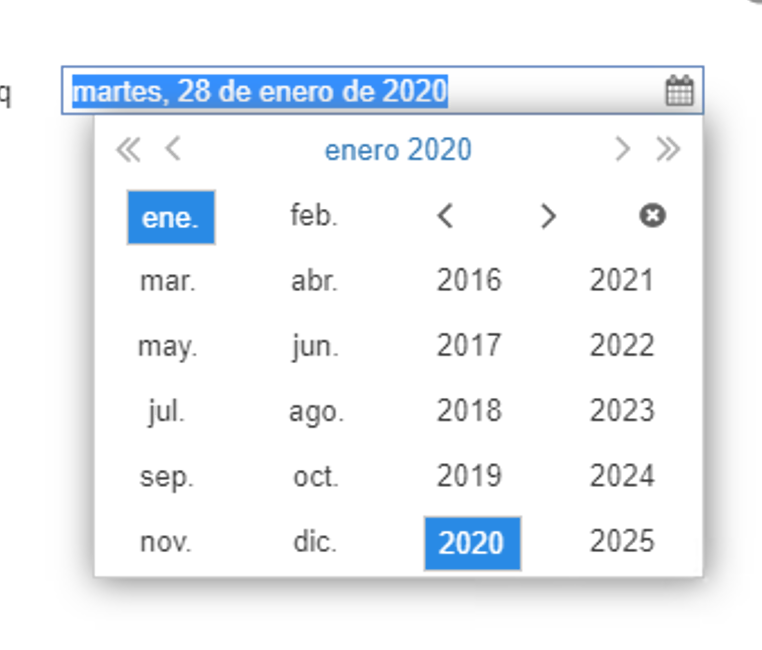Pick abr. as the month
The height and width of the screenshot is (650, 762).
coord(314,281)
